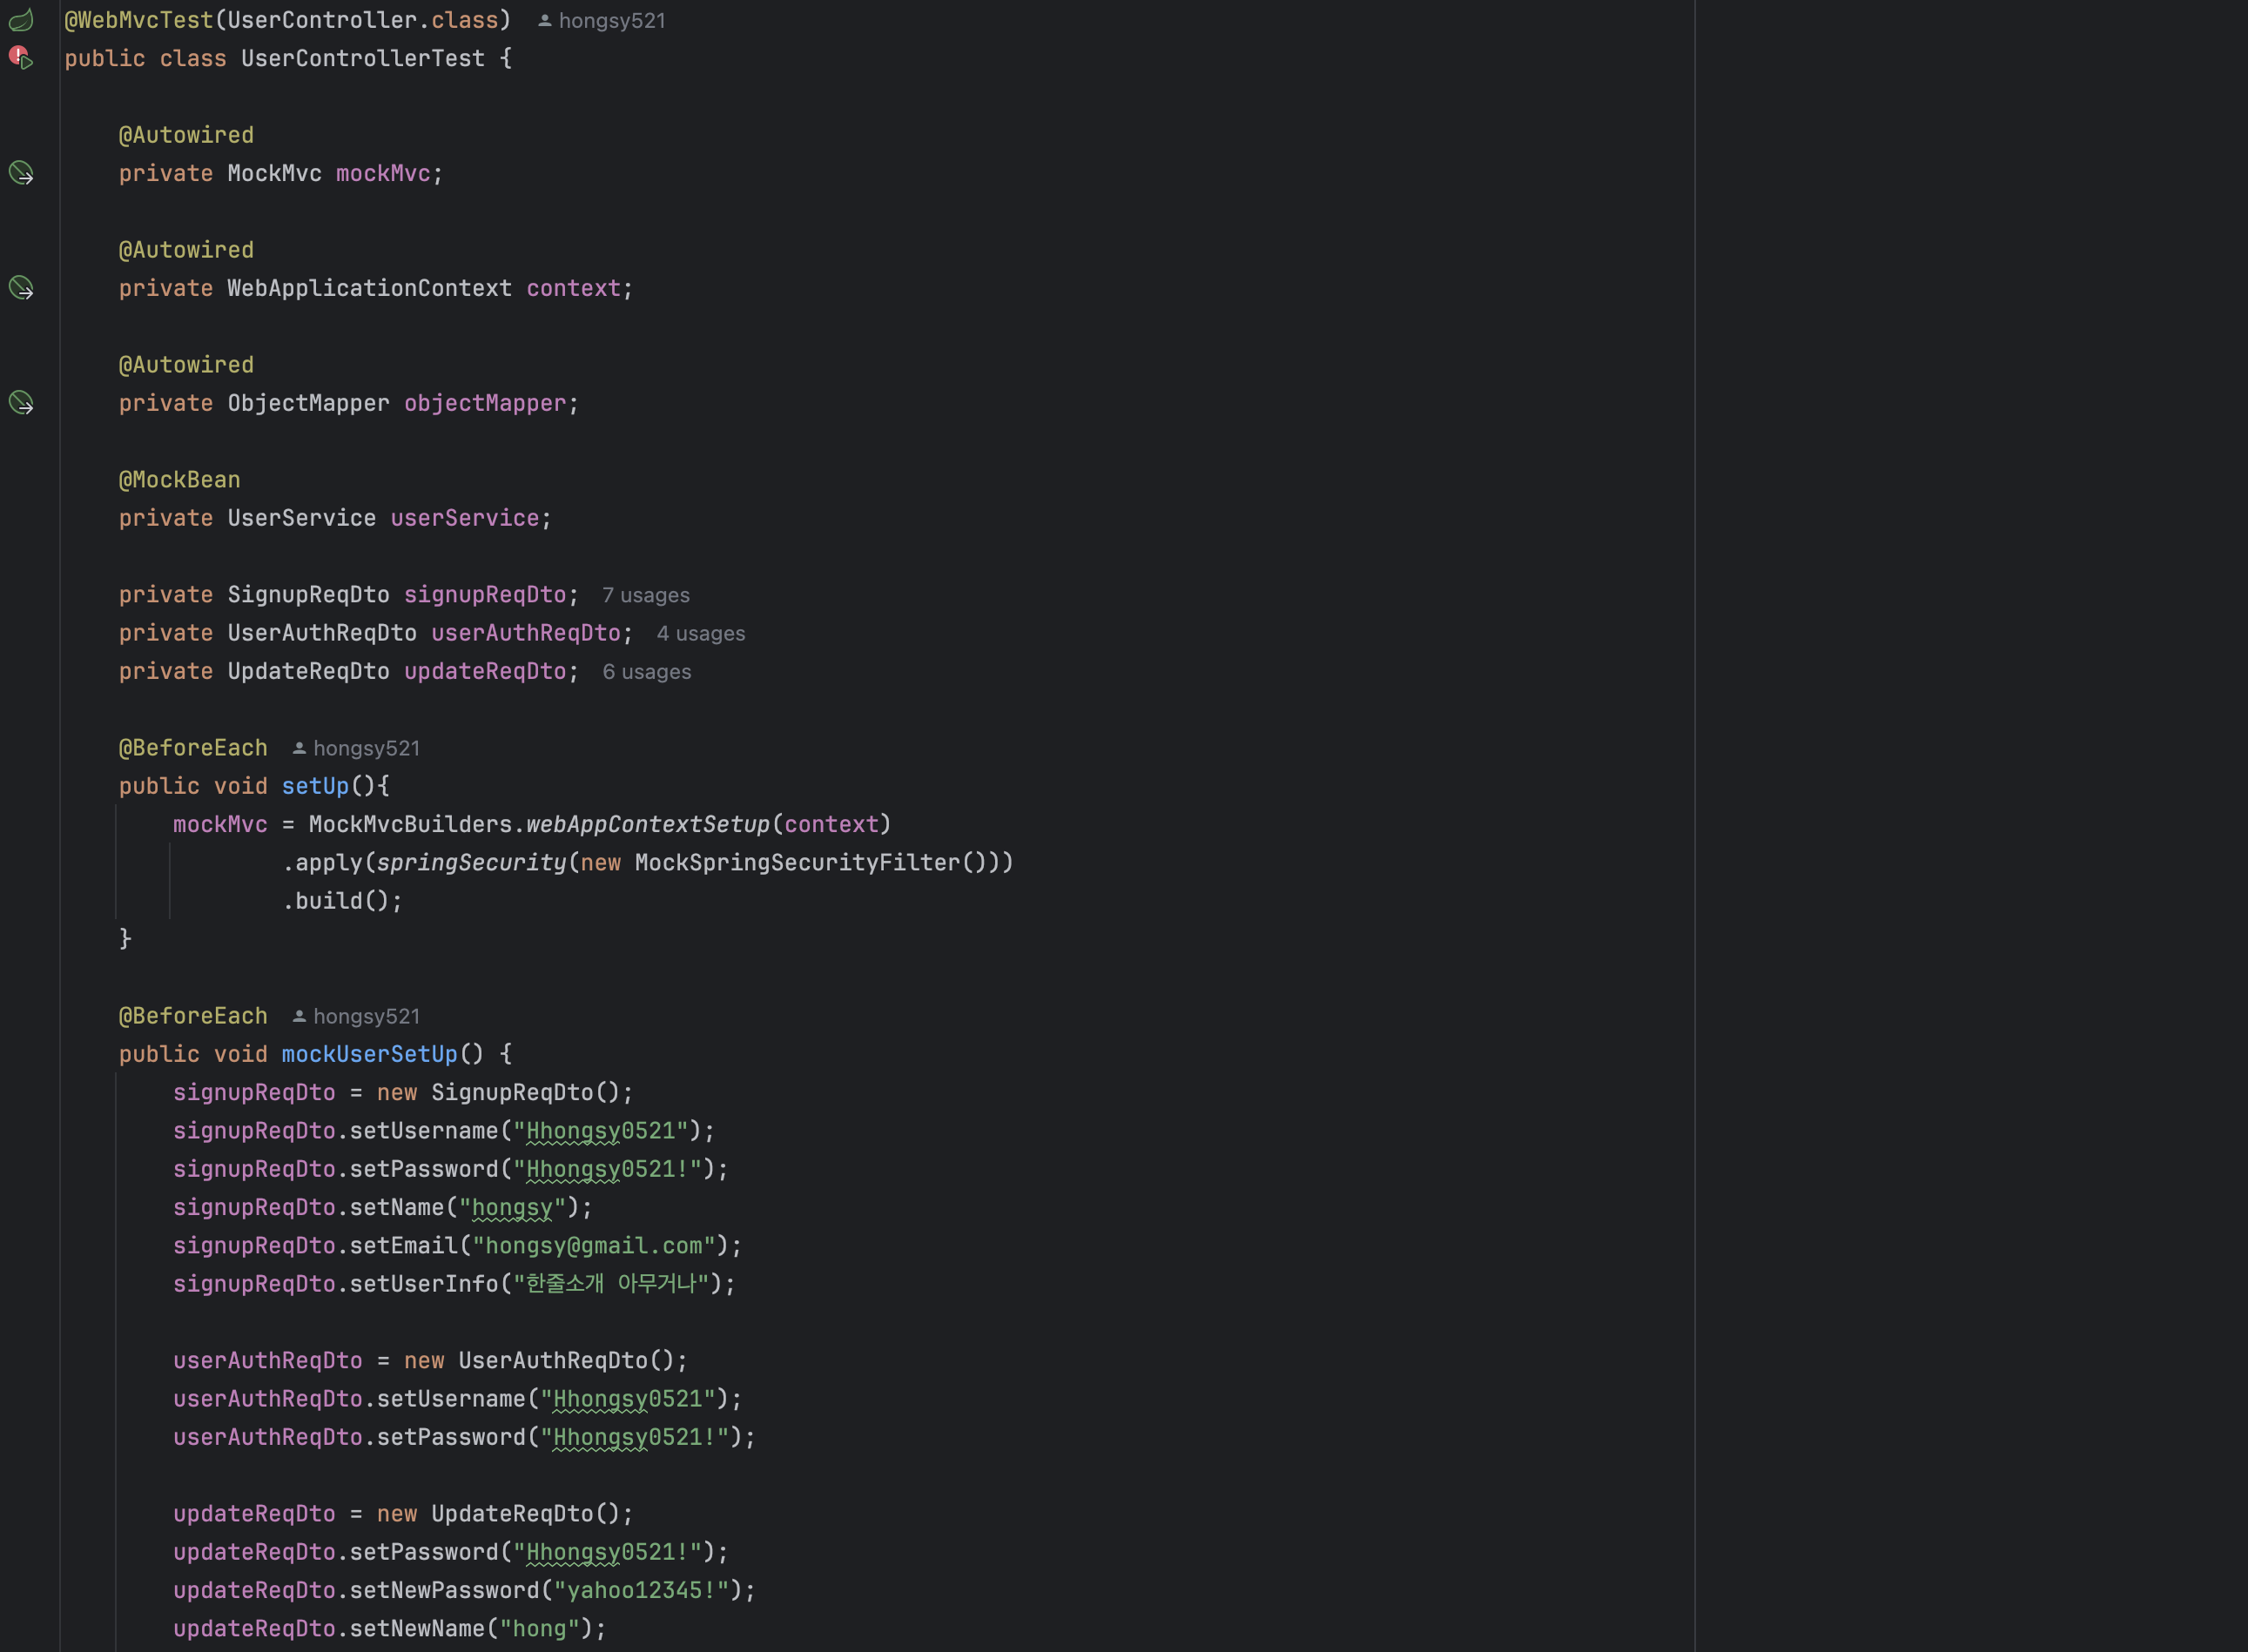Click the @MockBean annotation
Viewport: 2248px width, 1652px height.
click(x=180, y=481)
